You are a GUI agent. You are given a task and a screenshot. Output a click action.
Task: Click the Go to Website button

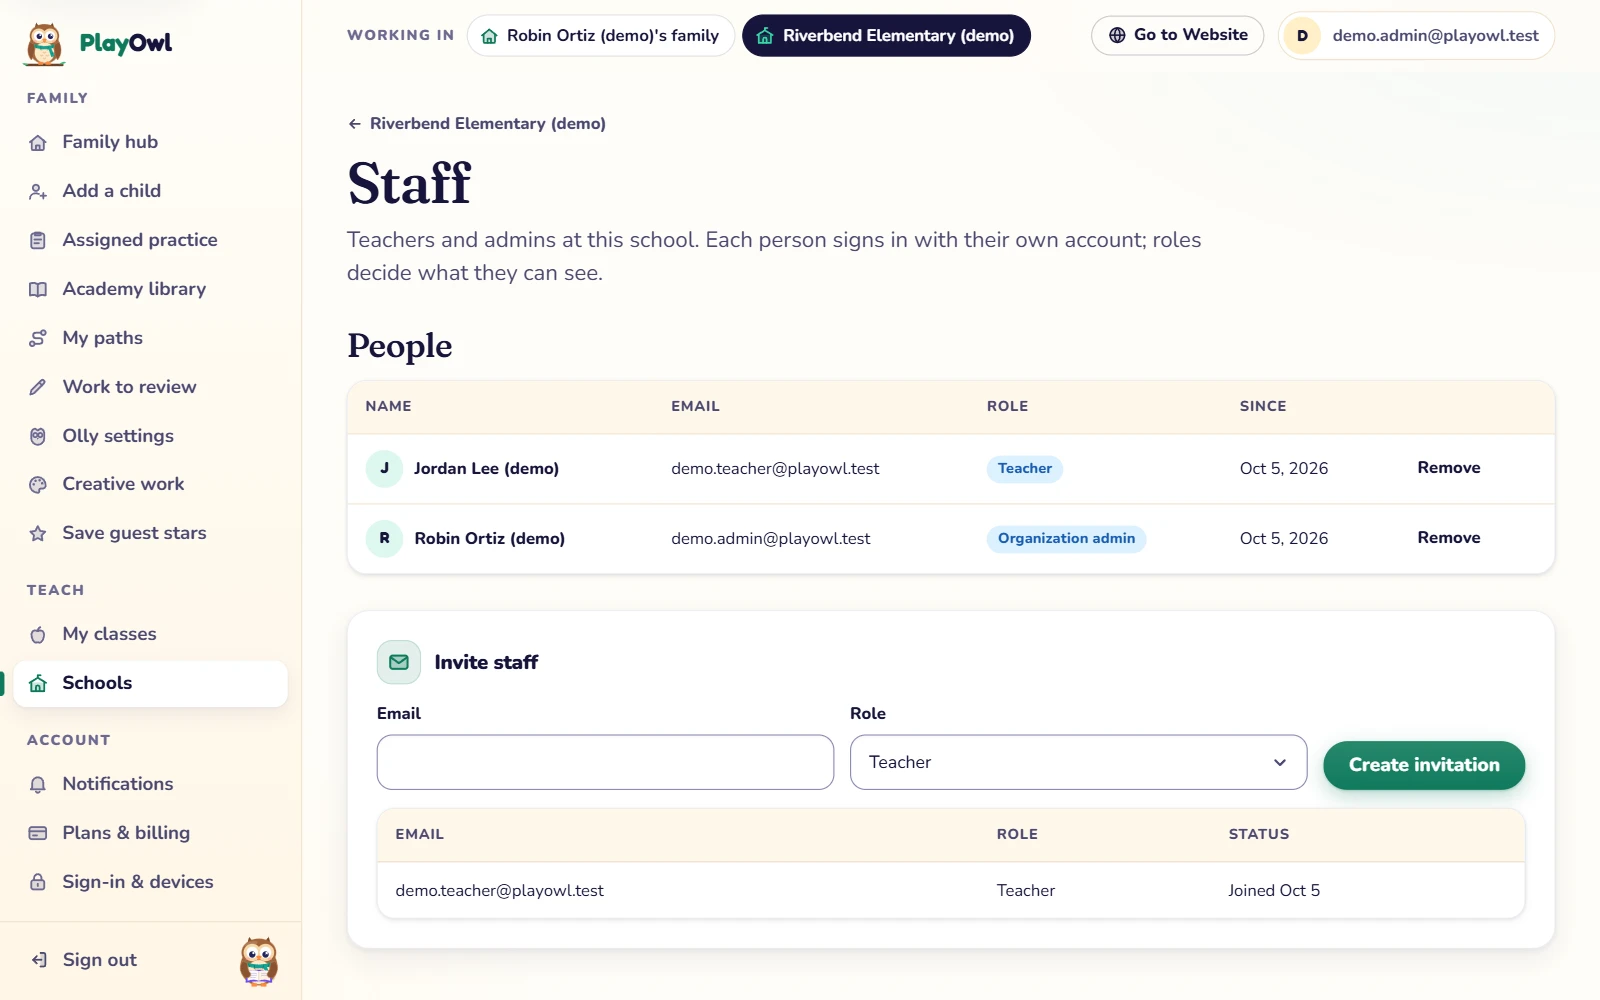[x=1178, y=35]
